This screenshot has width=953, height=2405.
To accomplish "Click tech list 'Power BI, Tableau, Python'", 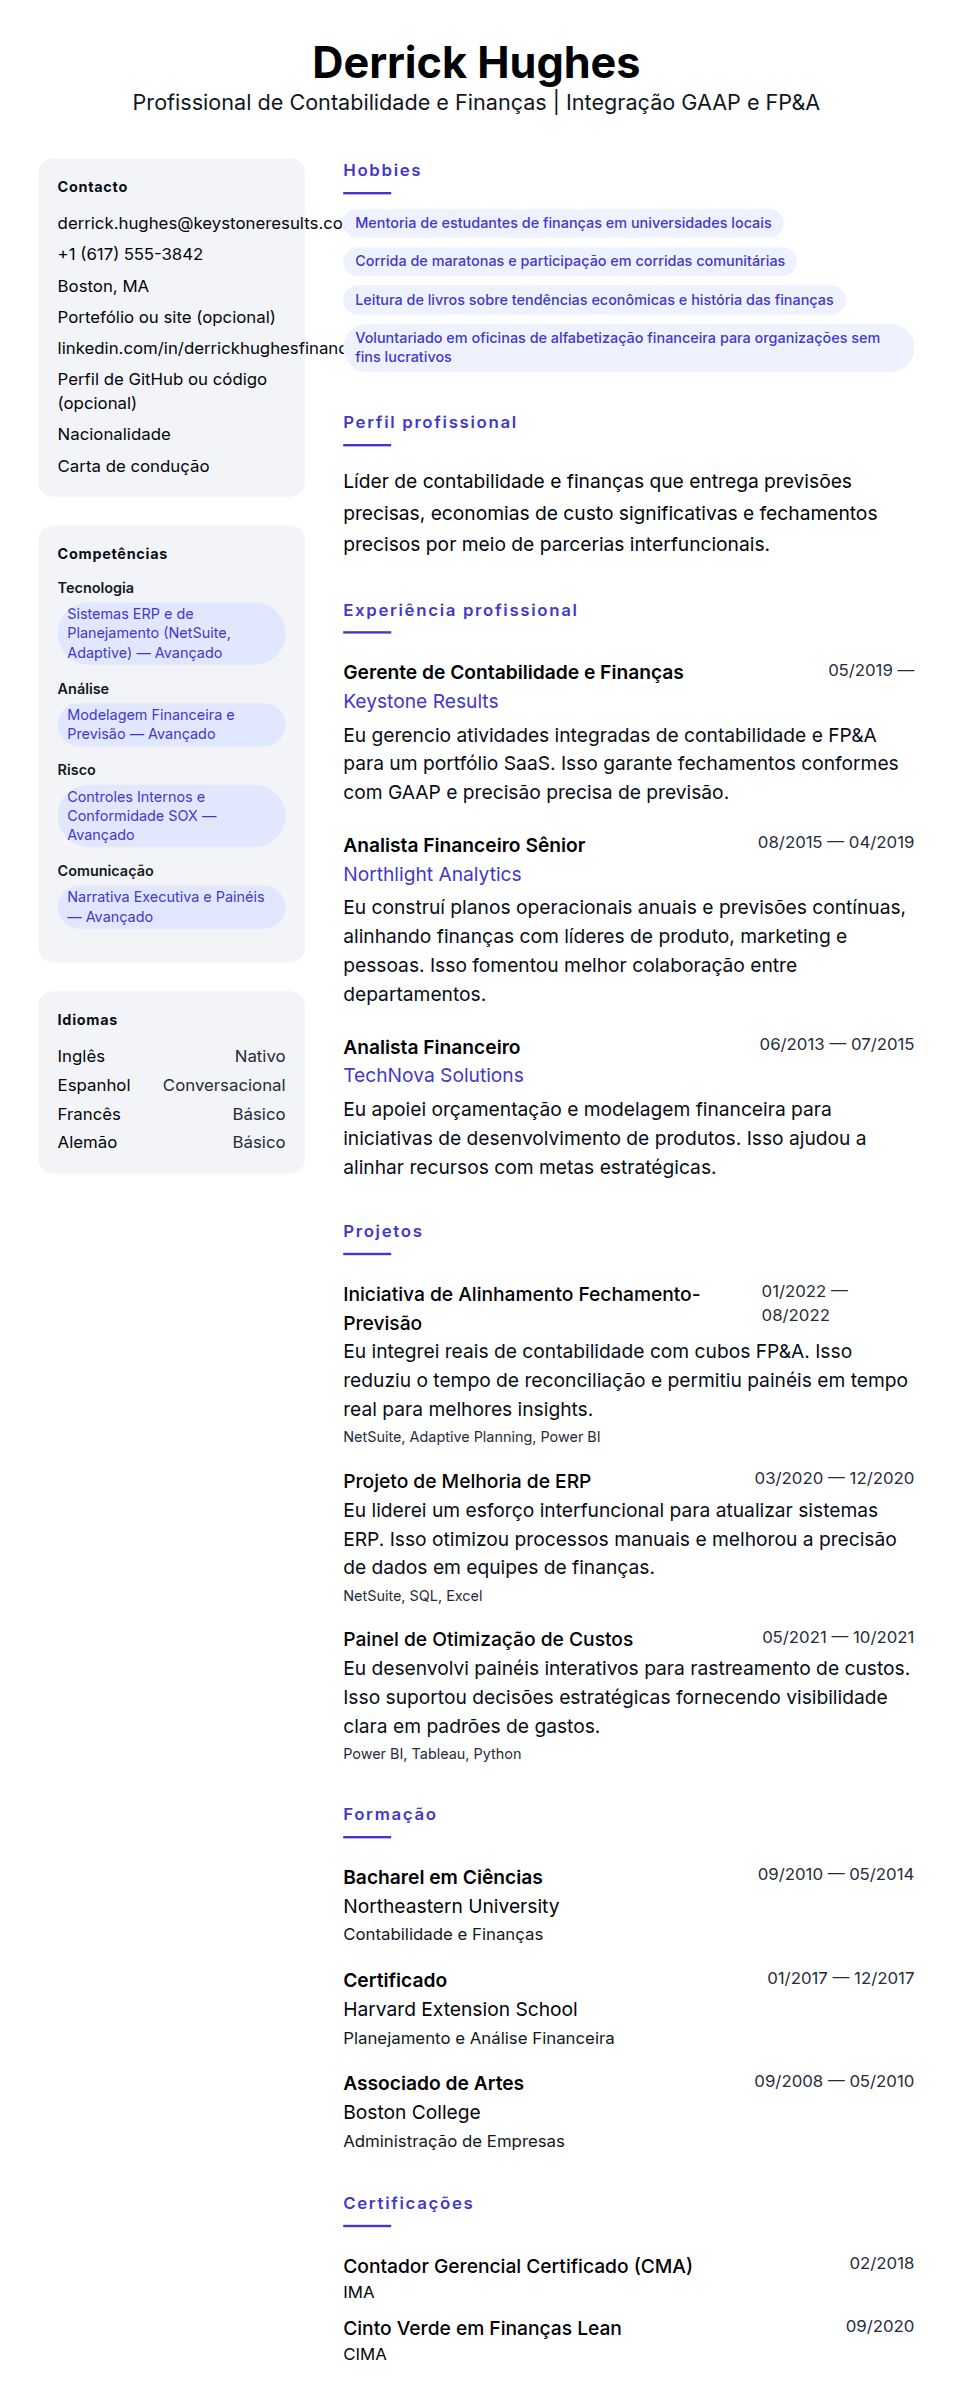I will click(x=432, y=1754).
